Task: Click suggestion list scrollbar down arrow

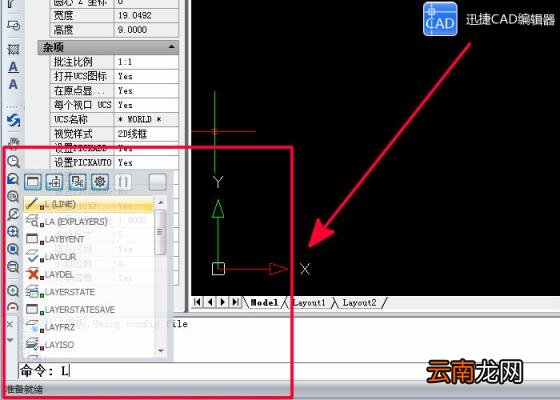Action: point(161,350)
